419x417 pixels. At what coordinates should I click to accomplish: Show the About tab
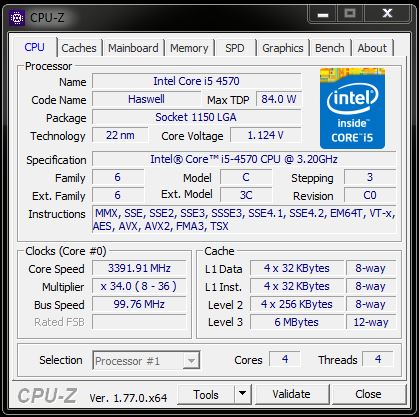coord(372,48)
